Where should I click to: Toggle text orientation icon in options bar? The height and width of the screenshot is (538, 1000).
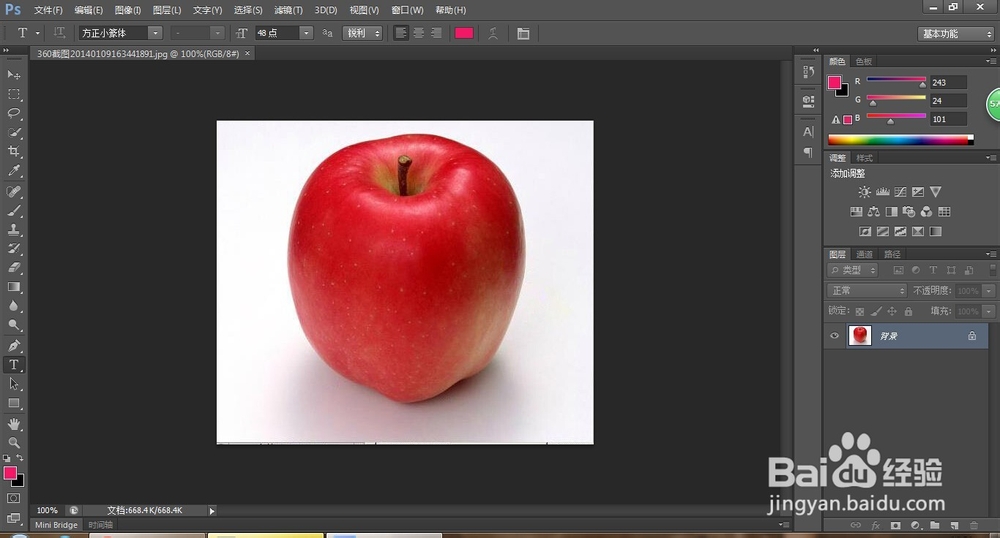click(x=59, y=33)
